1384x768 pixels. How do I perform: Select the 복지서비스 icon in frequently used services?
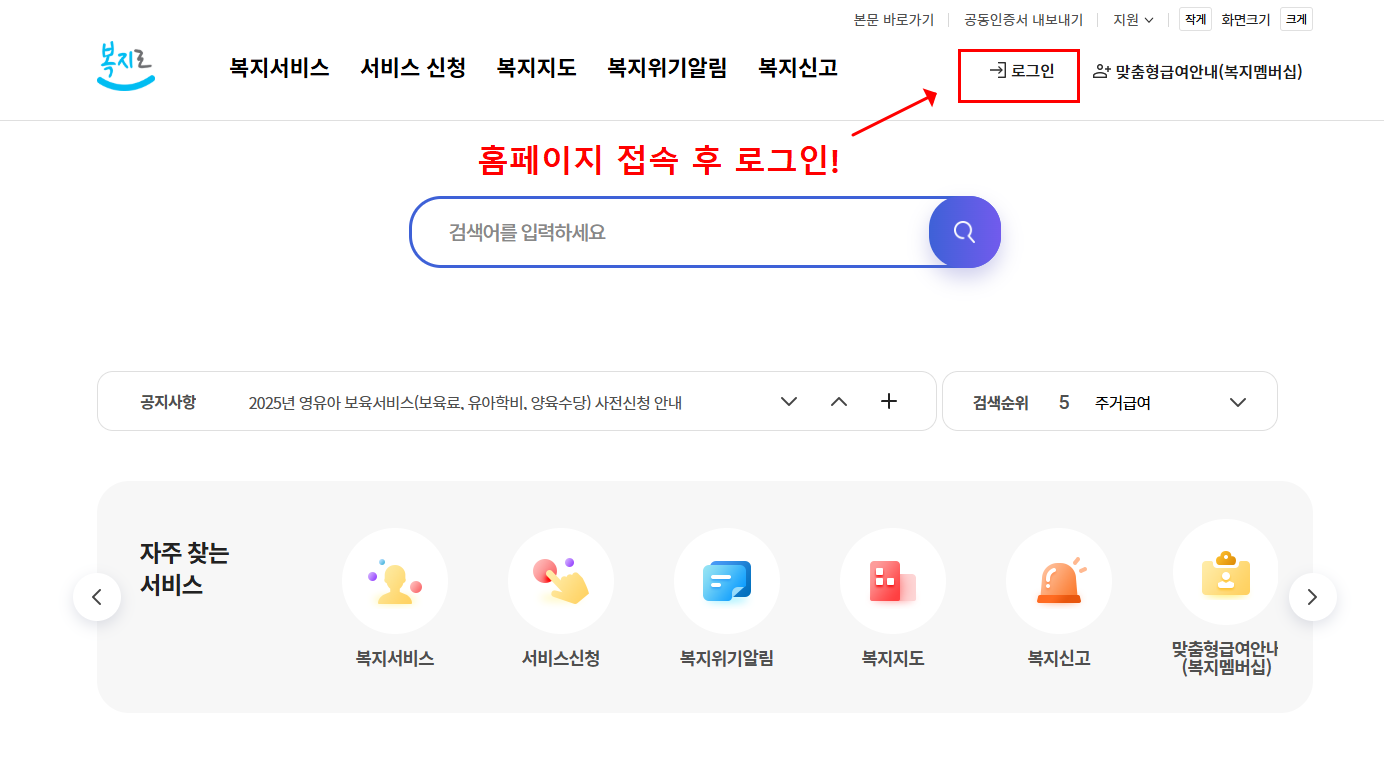pyautogui.click(x=394, y=580)
